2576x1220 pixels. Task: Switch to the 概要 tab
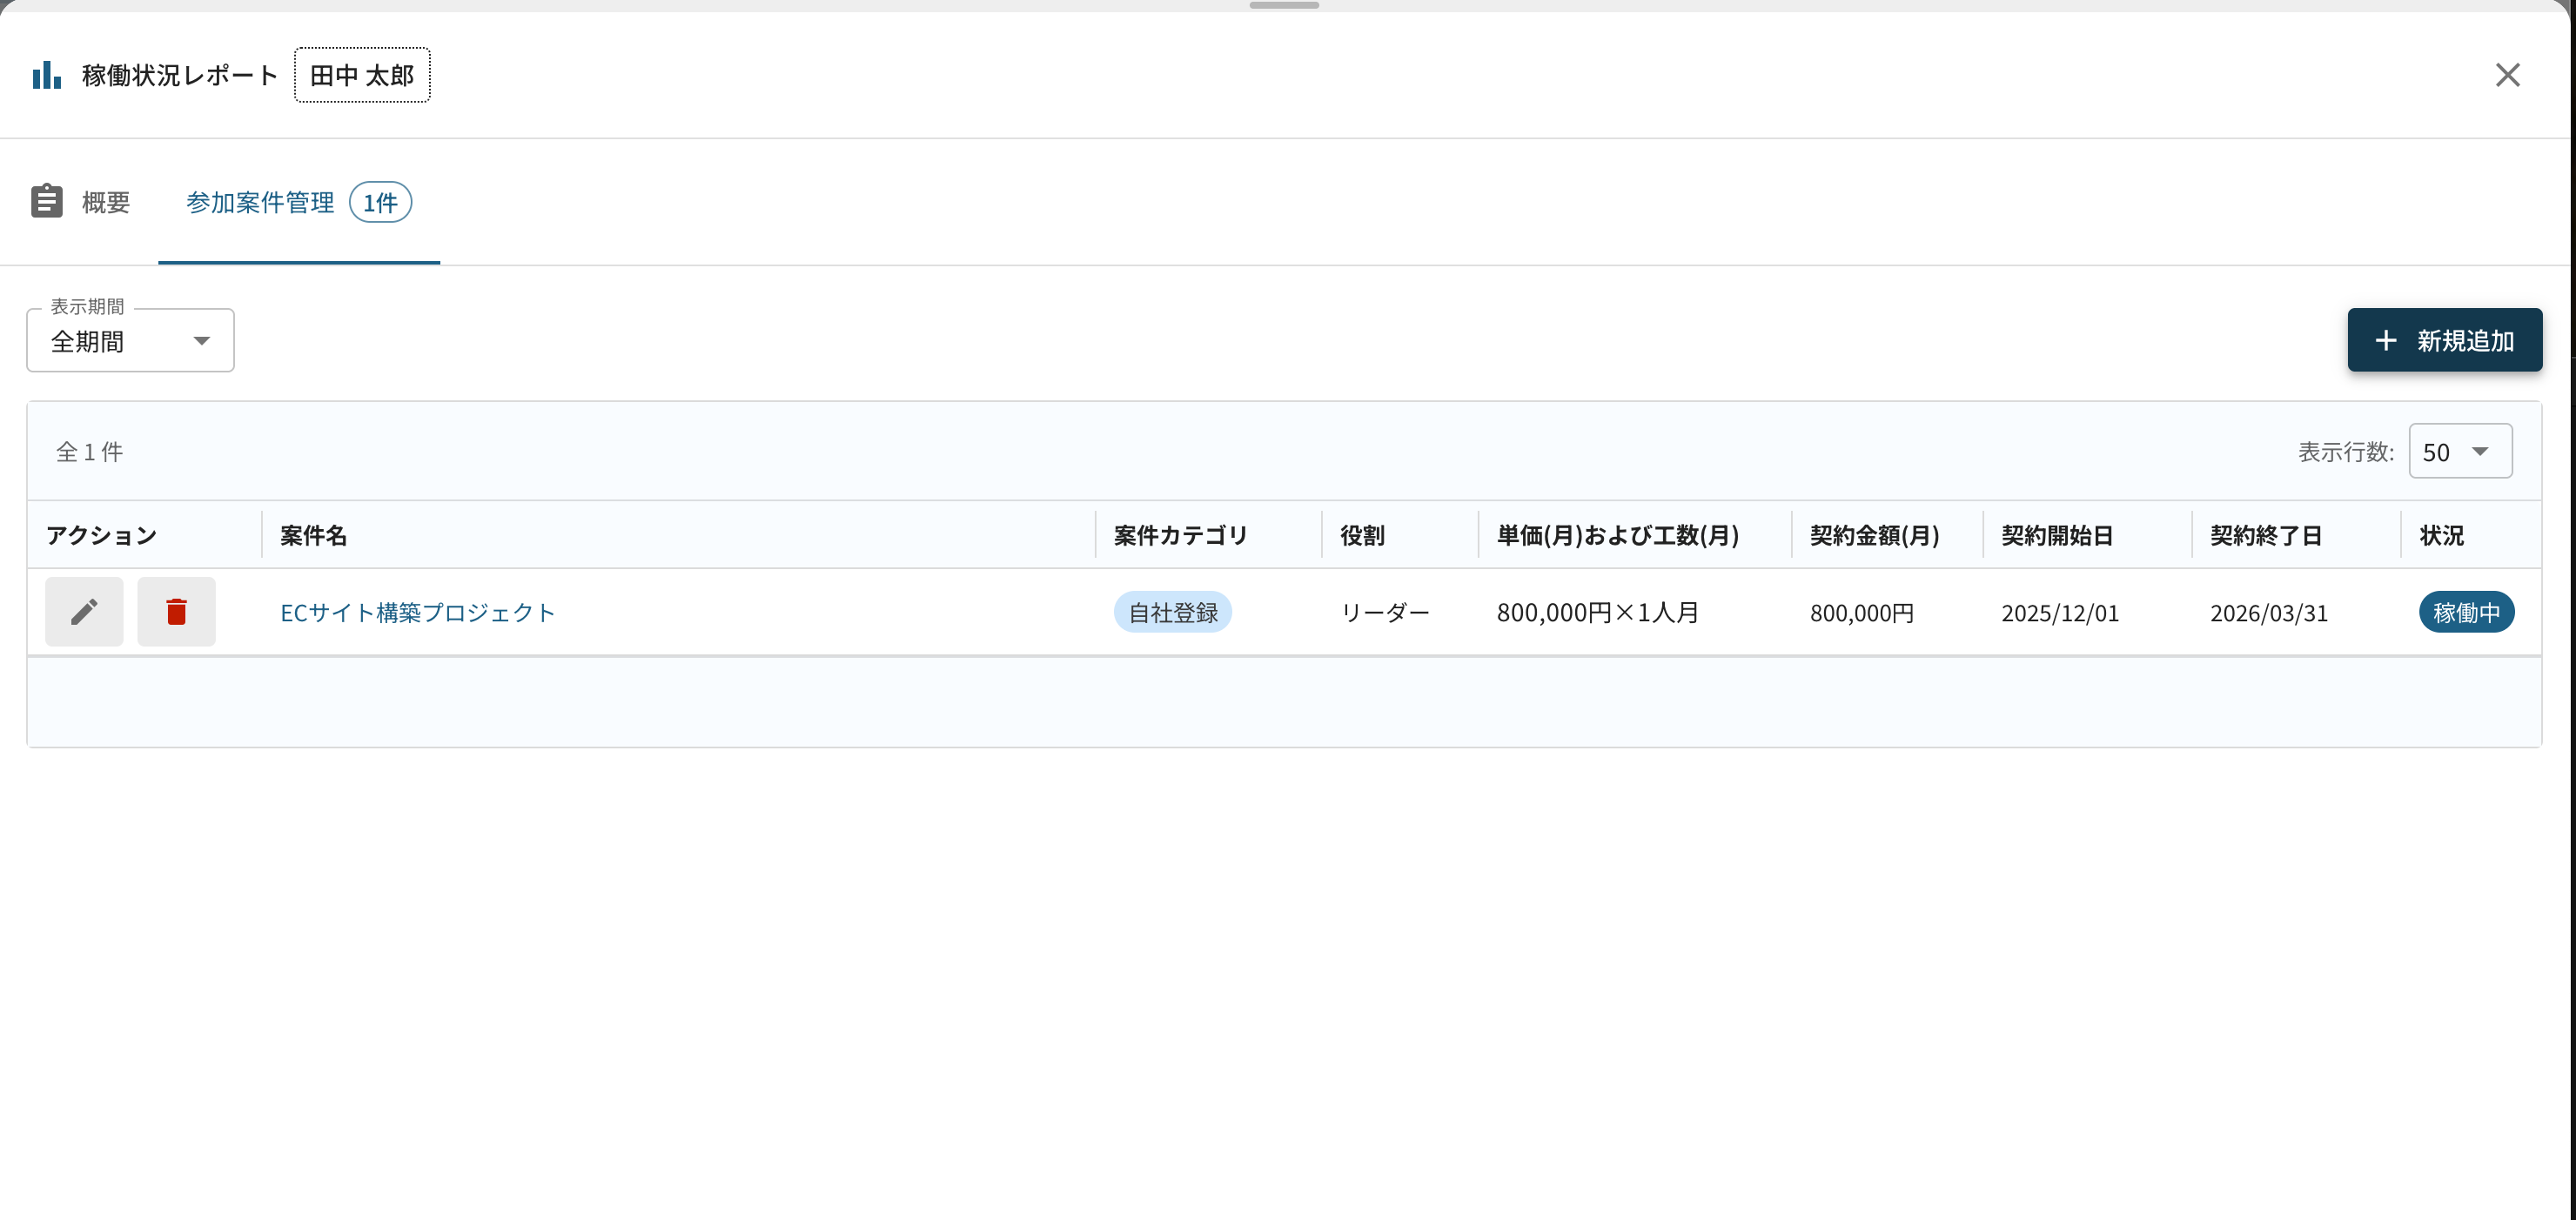105,202
